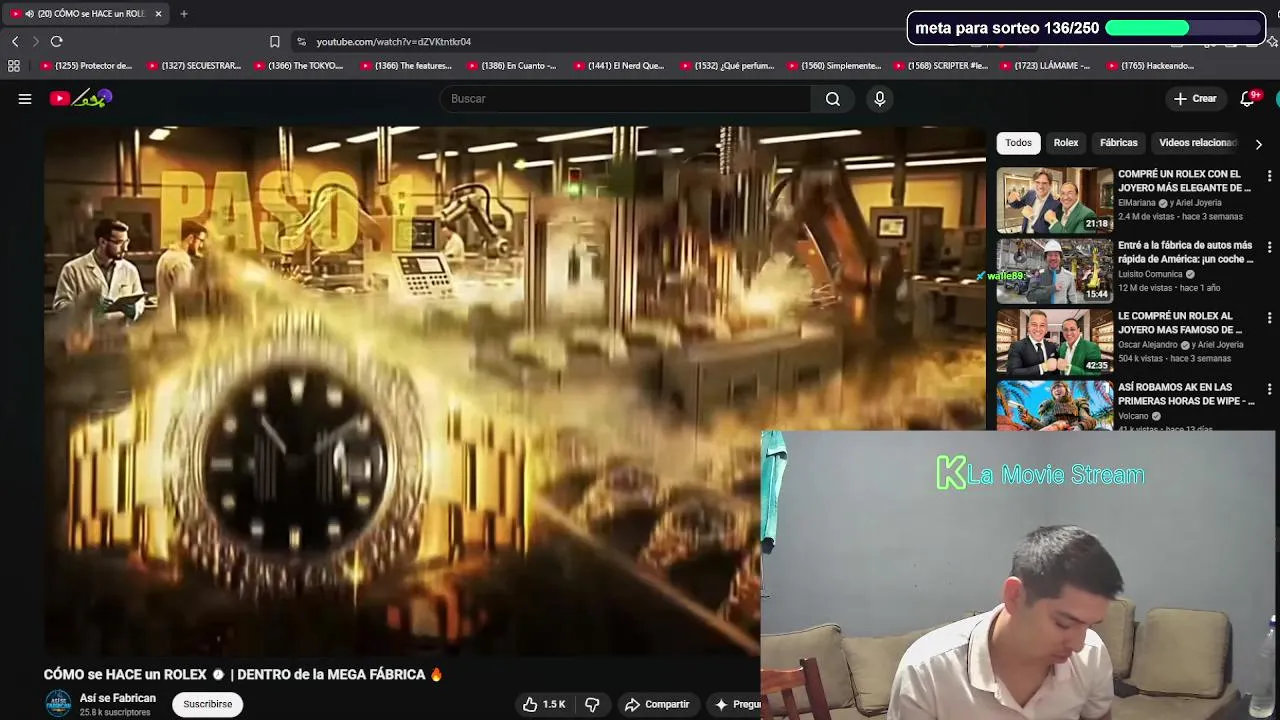Open bookmark (1366) The features...
This screenshot has width=1280, height=720.
[x=406, y=66]
